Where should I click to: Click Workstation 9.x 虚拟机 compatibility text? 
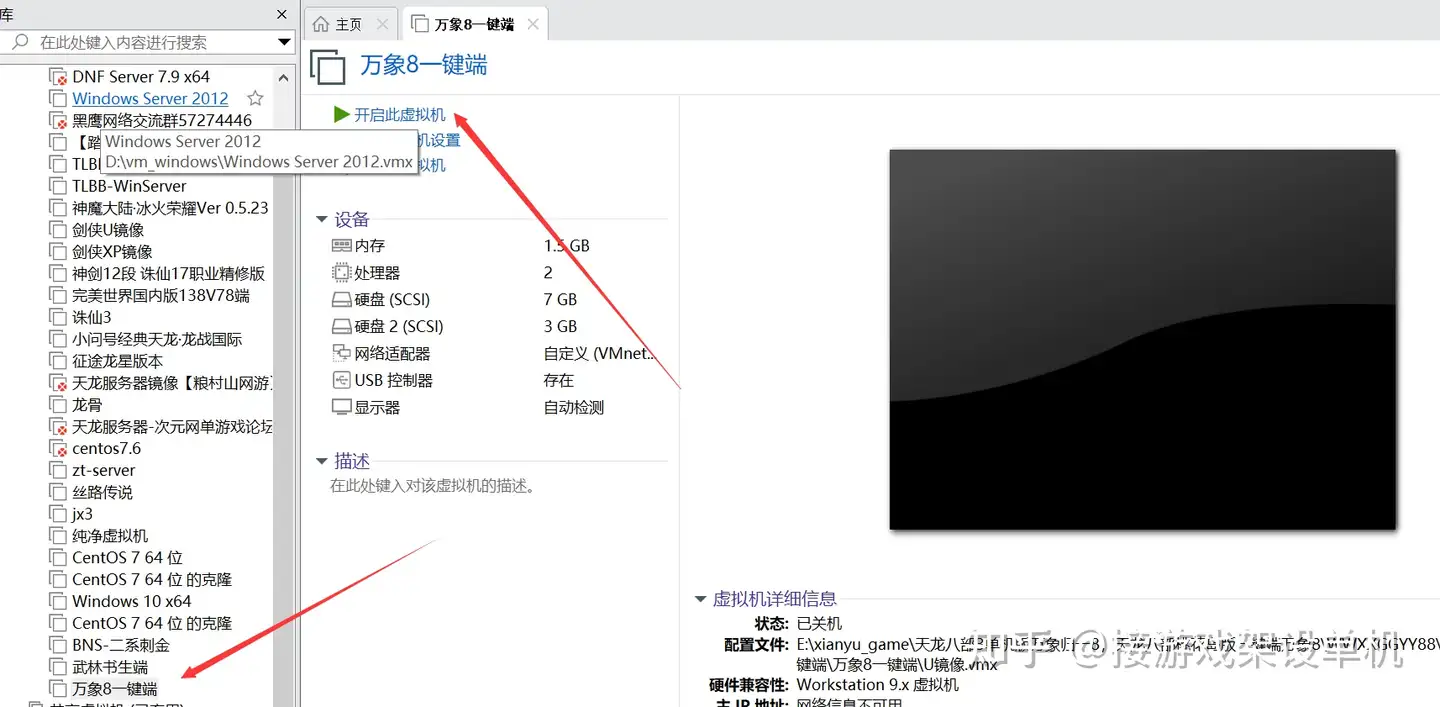click(x=878, y=685)
